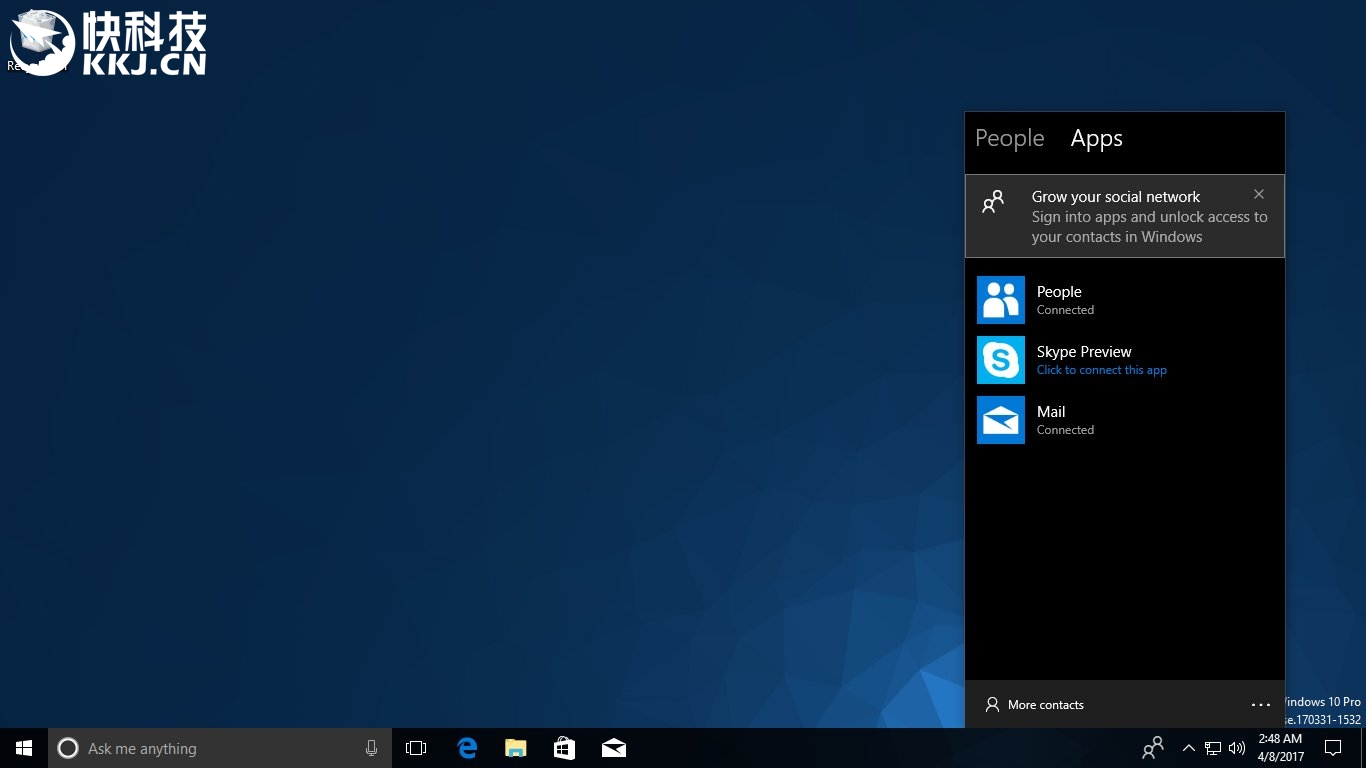Click the Task View taskbar icon
The image size is (1366, 768).
pos(416,748)
